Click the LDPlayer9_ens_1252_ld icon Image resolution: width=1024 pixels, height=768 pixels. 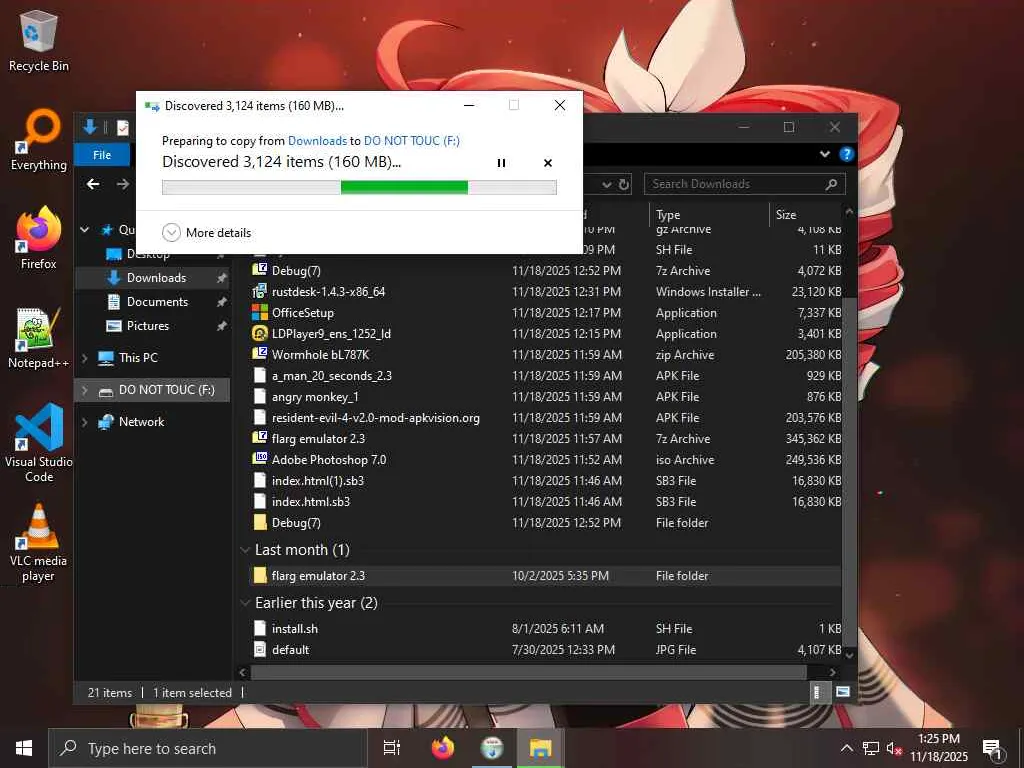tap(260, 334)
